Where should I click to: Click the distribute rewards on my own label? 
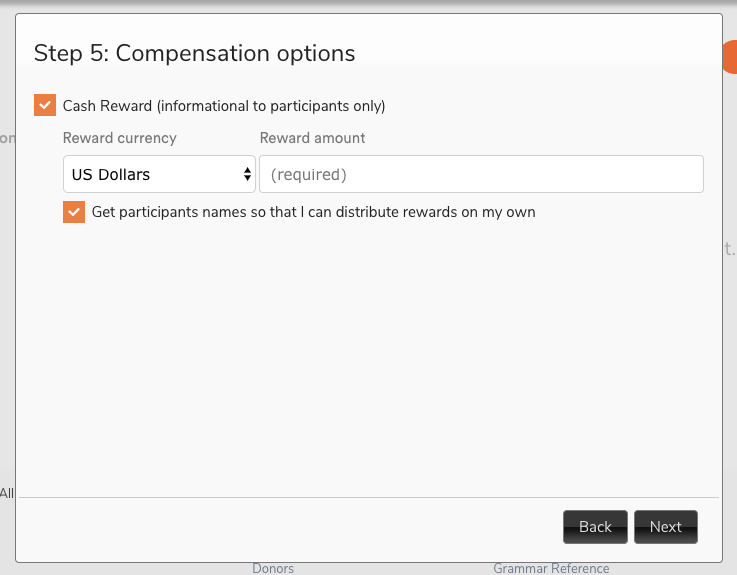coord(436,212)
